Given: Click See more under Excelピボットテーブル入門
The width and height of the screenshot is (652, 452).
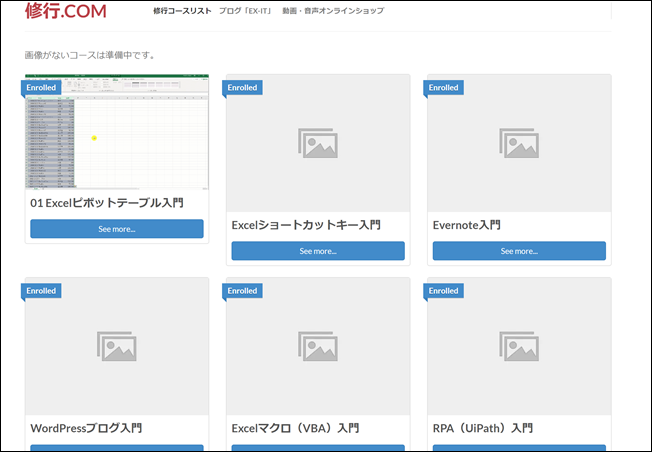Looking at the screenshot, I should pyautogui.click(x=117, y=229).
